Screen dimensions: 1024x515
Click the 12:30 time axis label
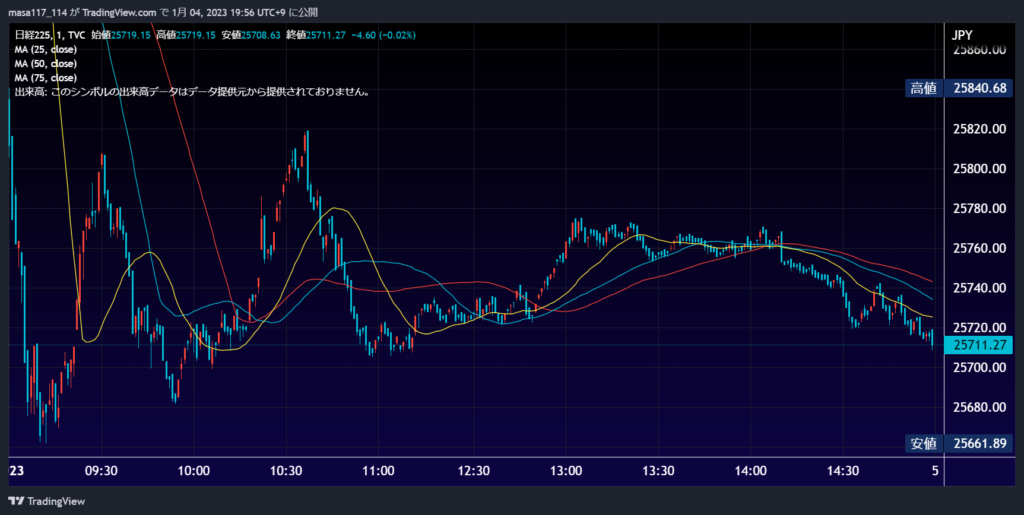pyautogui.click(x=472, y=471)
